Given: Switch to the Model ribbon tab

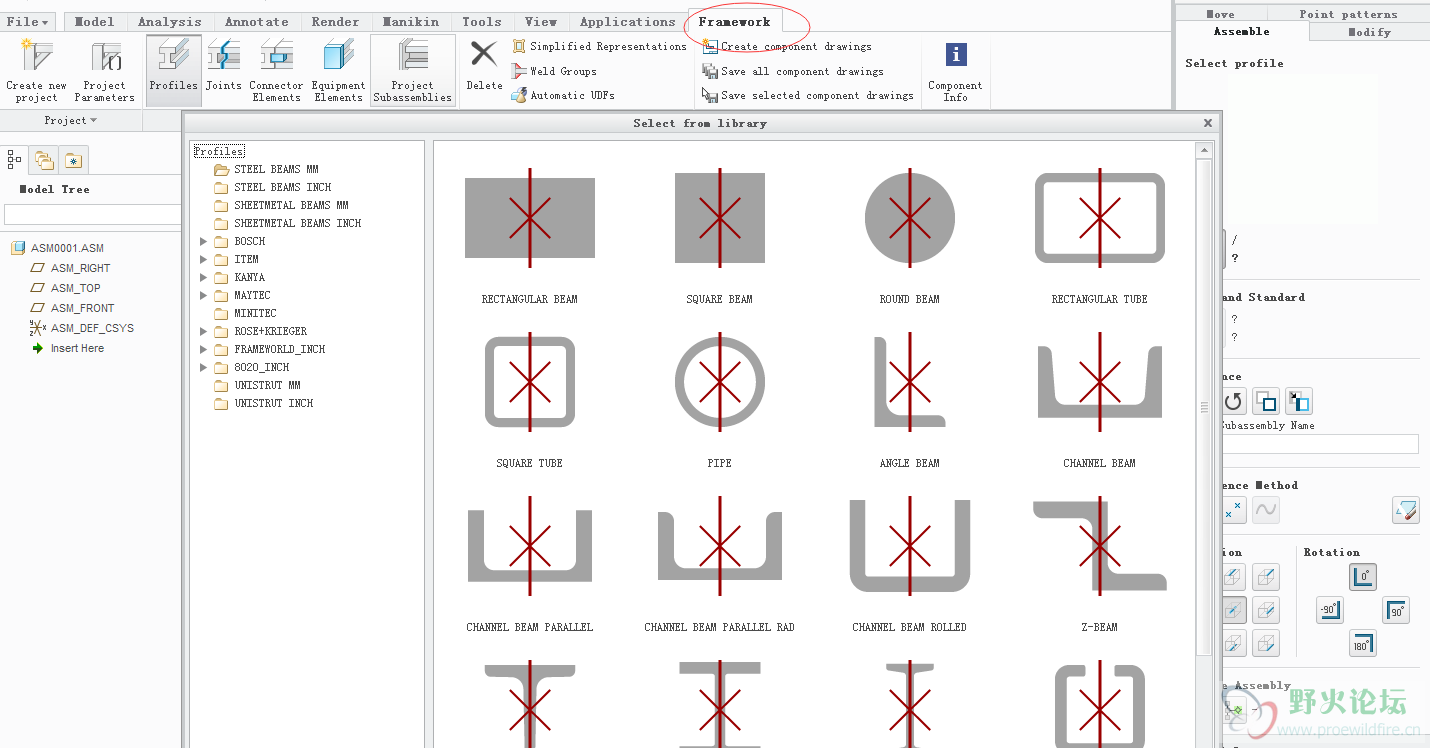Looking at the screenshot, I should pos(95,21).
